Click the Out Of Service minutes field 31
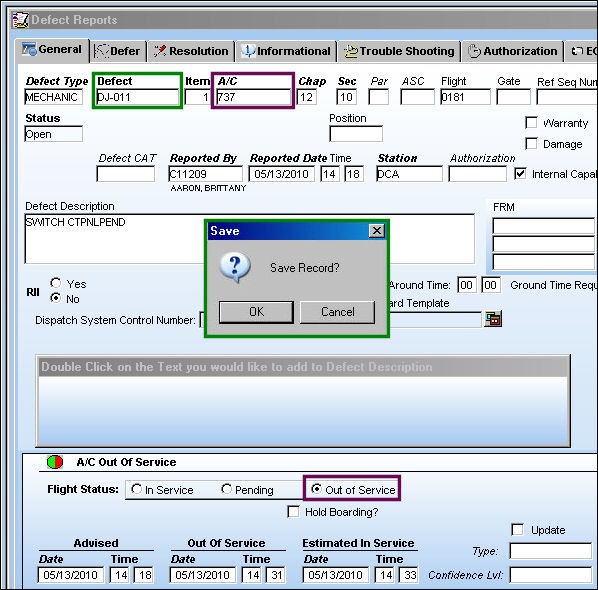Image resolution: width=598 pixels, height=590 pixels. [x=276, y=575]
